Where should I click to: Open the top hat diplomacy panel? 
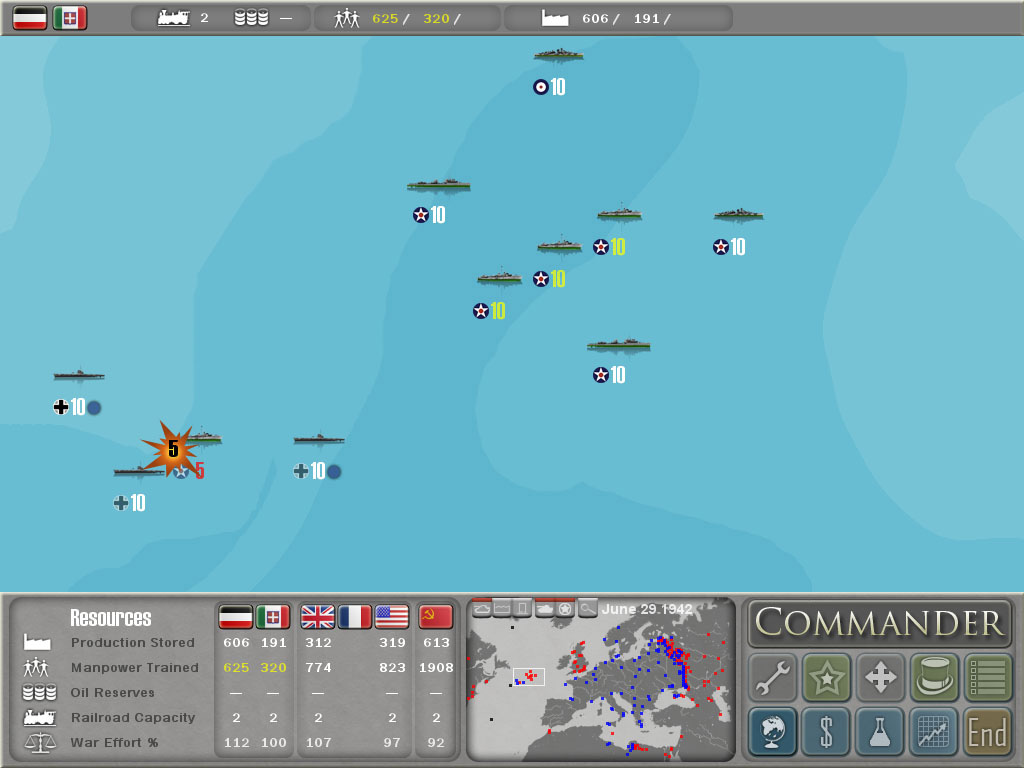point(934,677)
